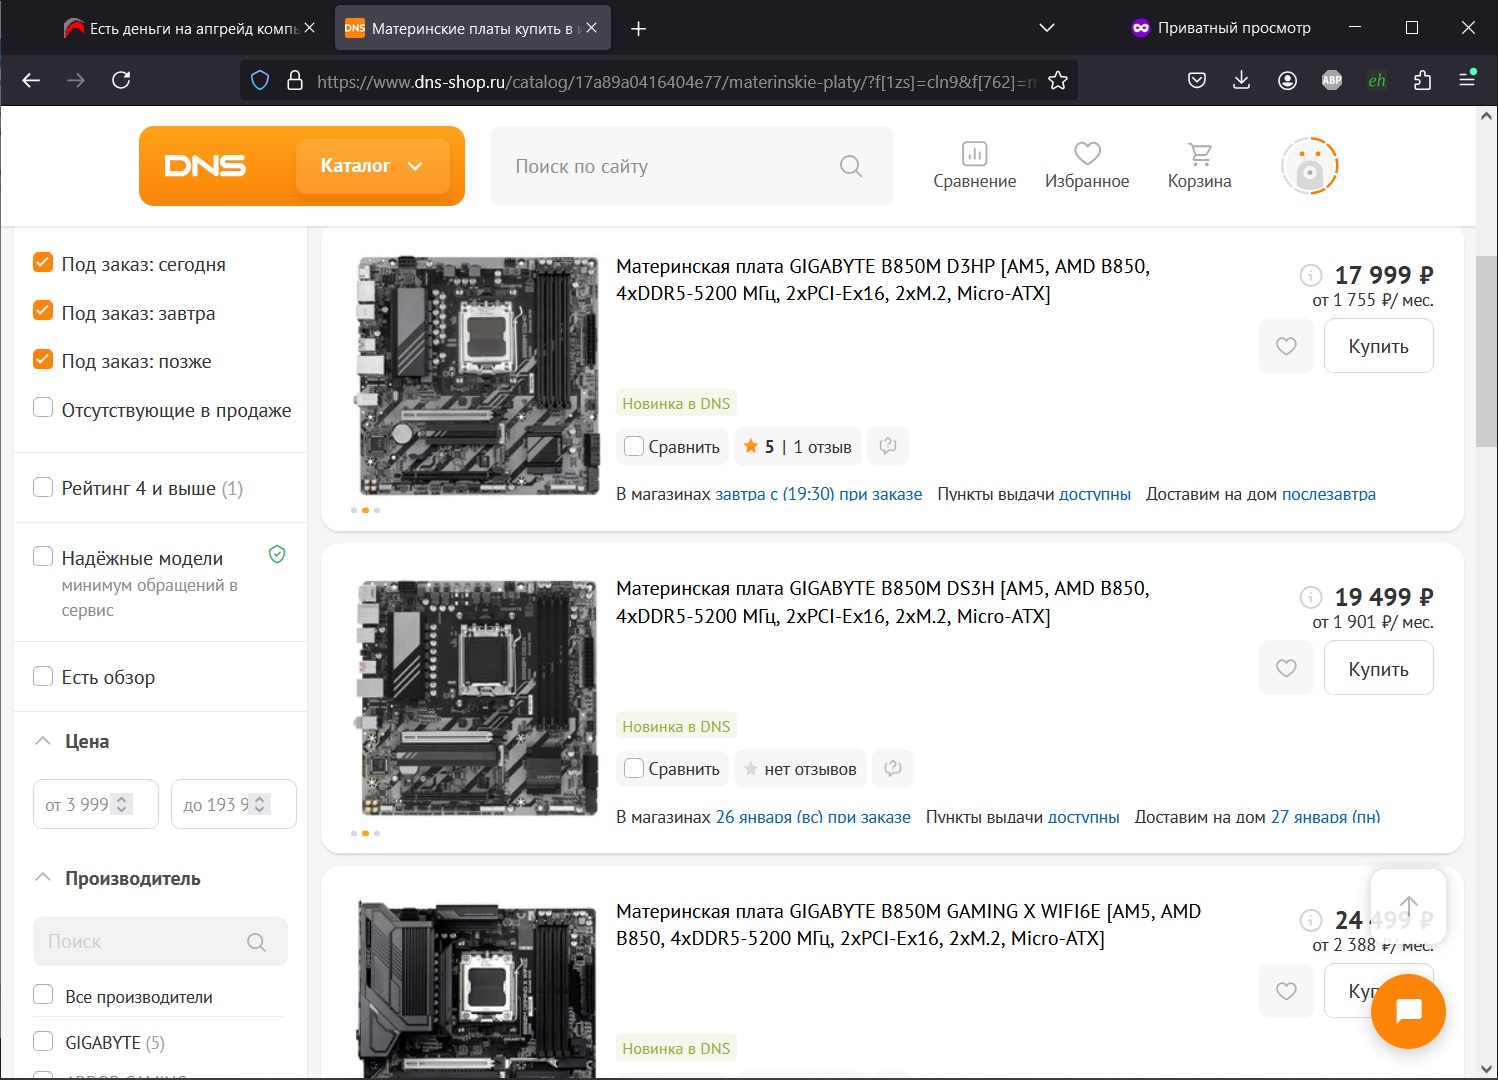
Task: Adjust the 'до 193' price stepper
Action: pos(260,804)
